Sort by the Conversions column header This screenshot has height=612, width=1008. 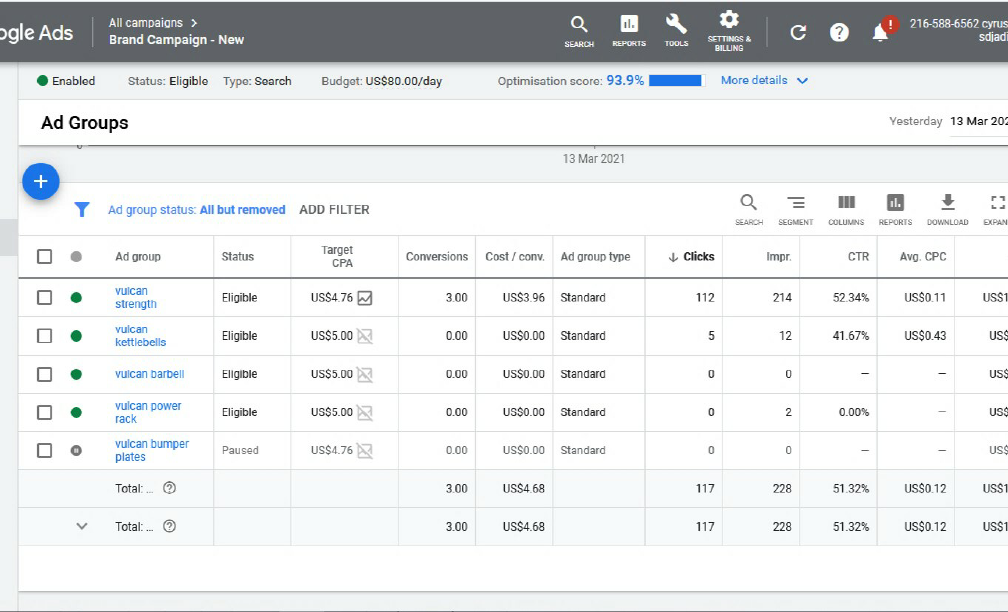coord(436,256)
